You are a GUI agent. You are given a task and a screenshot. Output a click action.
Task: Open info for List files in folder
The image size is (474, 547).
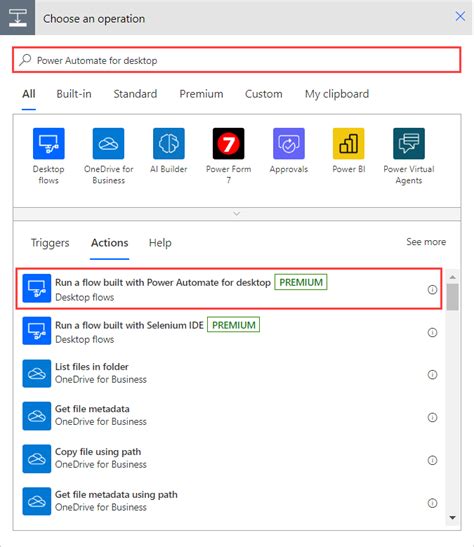(432, 375)
